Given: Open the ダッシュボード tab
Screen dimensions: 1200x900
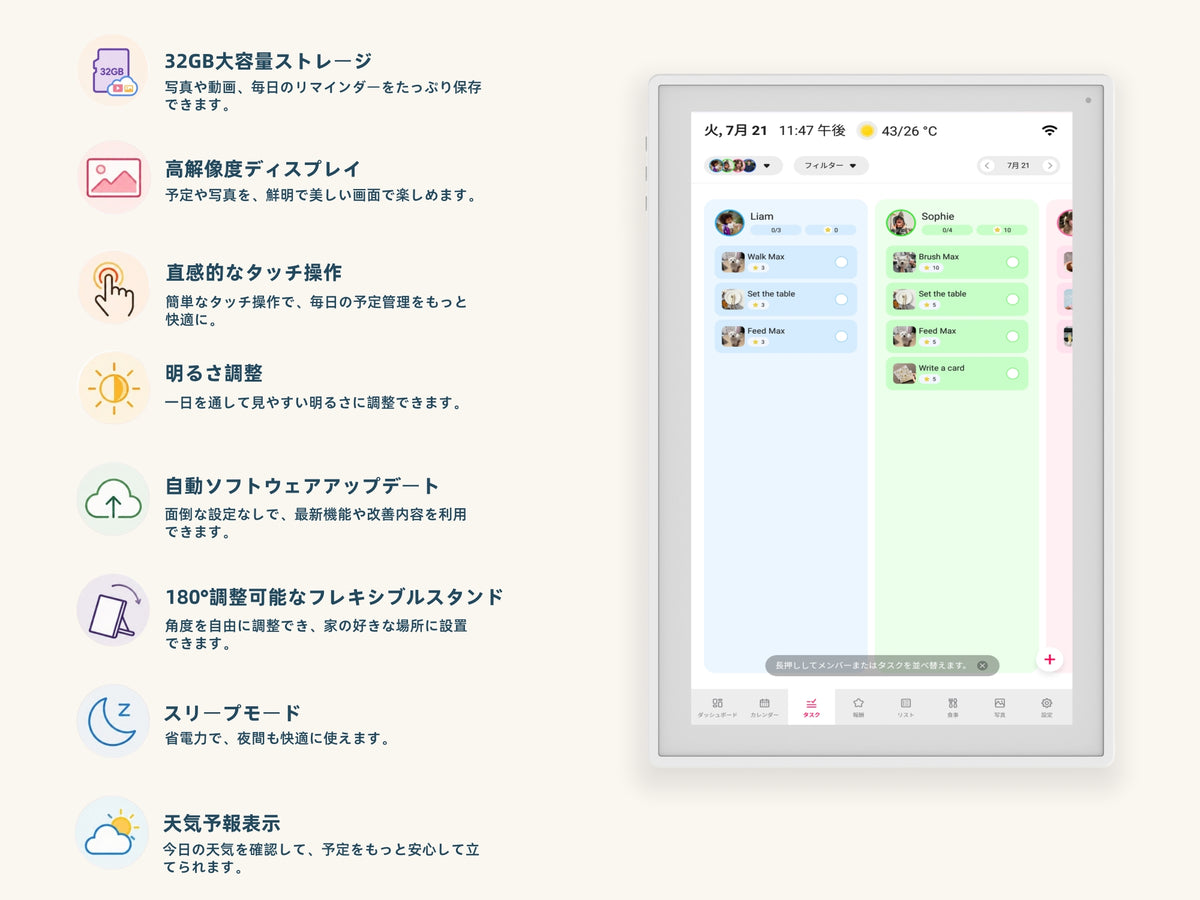Looking at the screenshot, I should [x=717, y=708].
